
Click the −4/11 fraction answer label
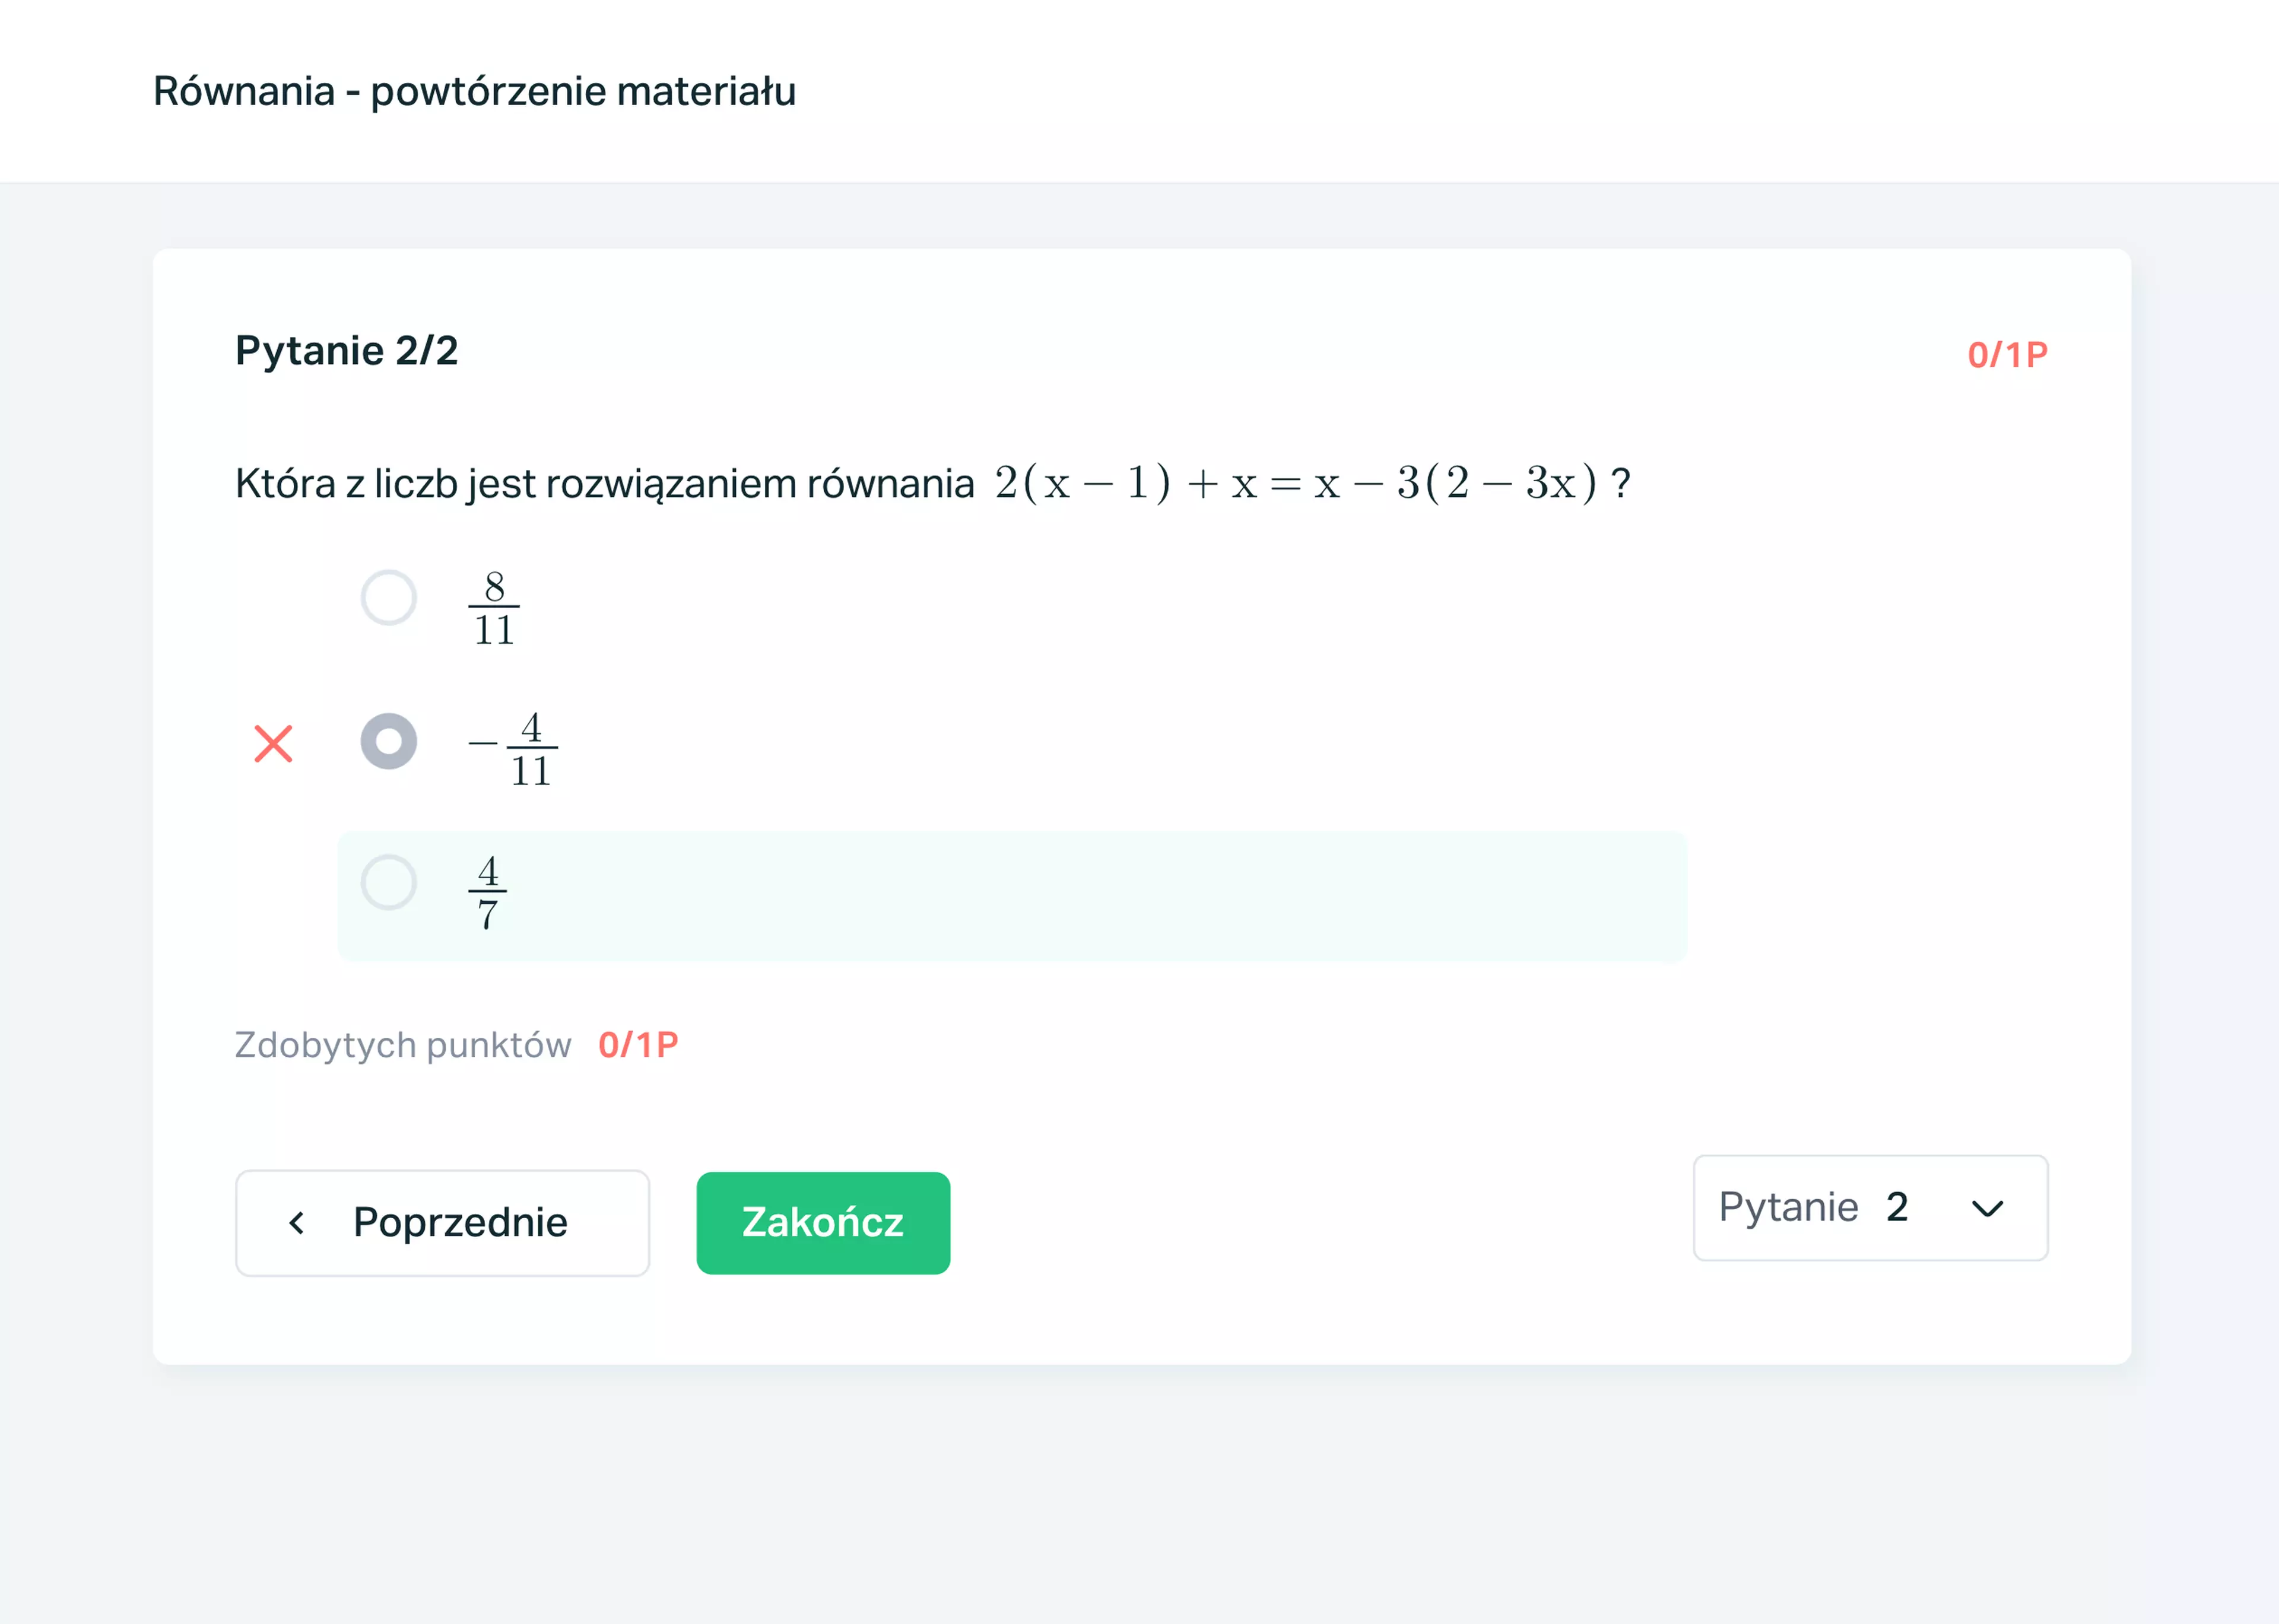pos(513,749)
